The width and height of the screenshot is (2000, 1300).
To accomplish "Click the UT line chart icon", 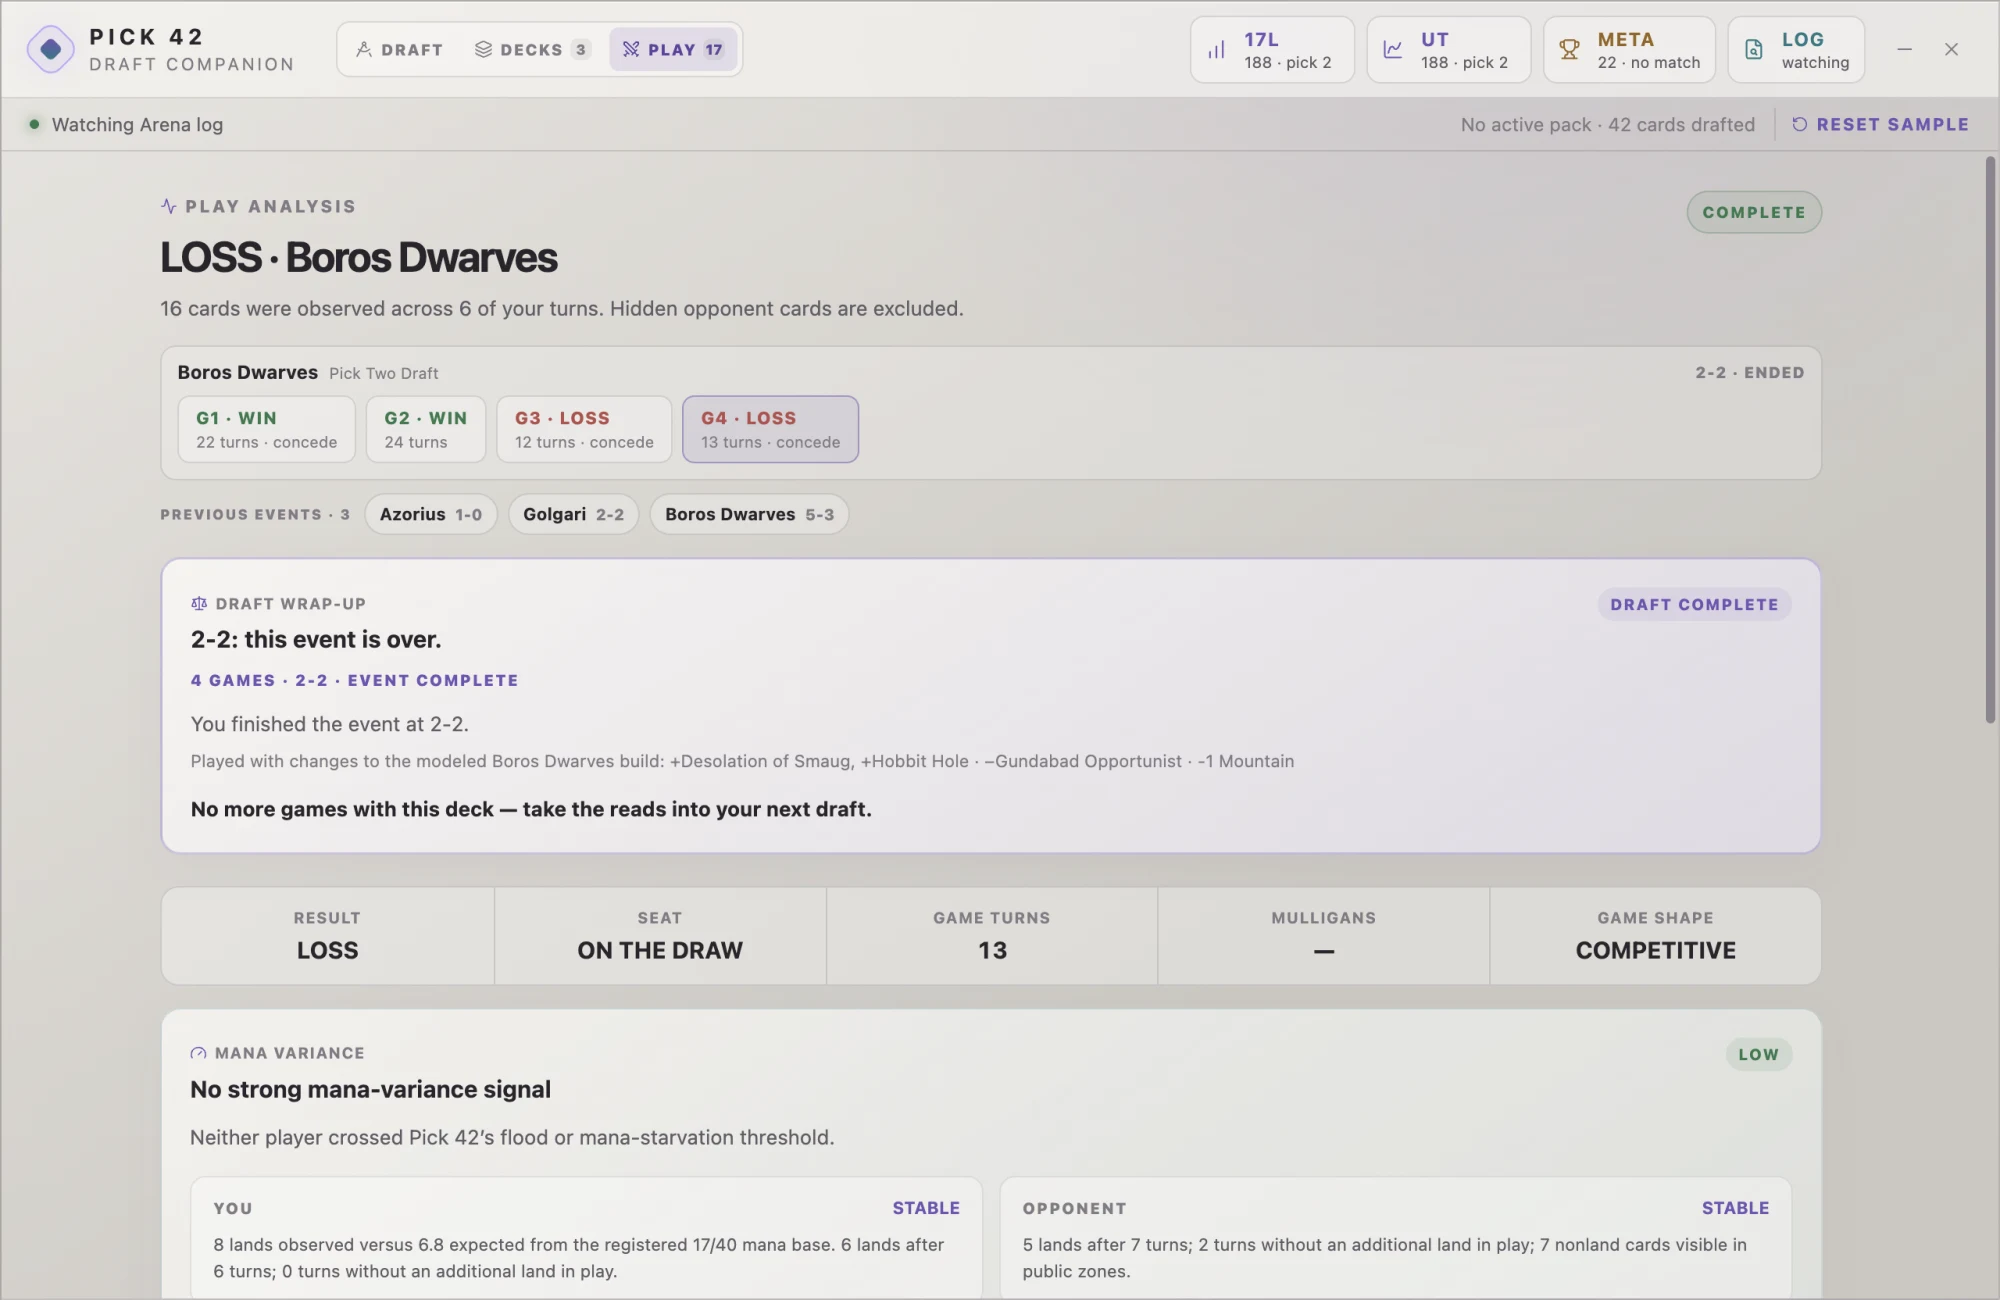I will (1392, 50).
